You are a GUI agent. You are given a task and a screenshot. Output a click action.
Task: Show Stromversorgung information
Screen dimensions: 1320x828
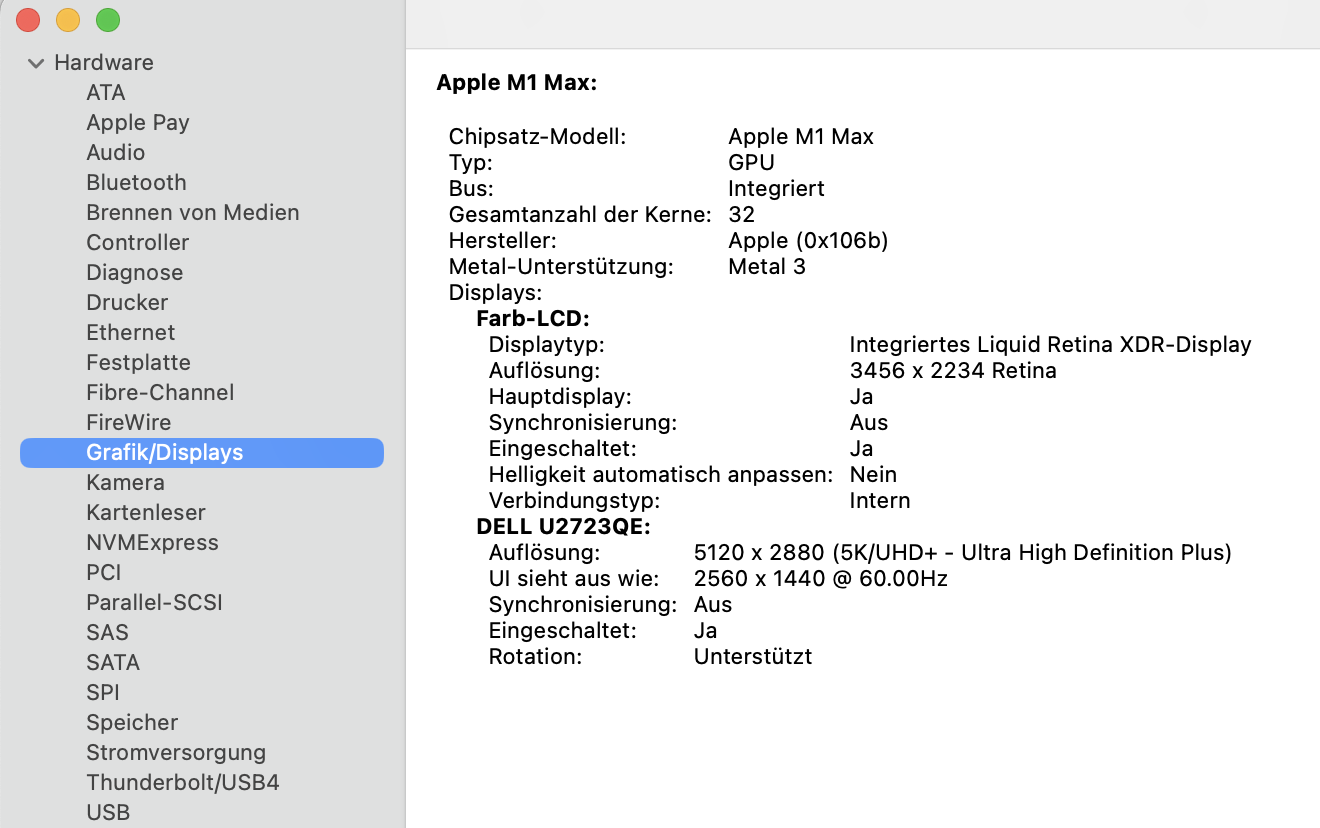click(176, 753)
